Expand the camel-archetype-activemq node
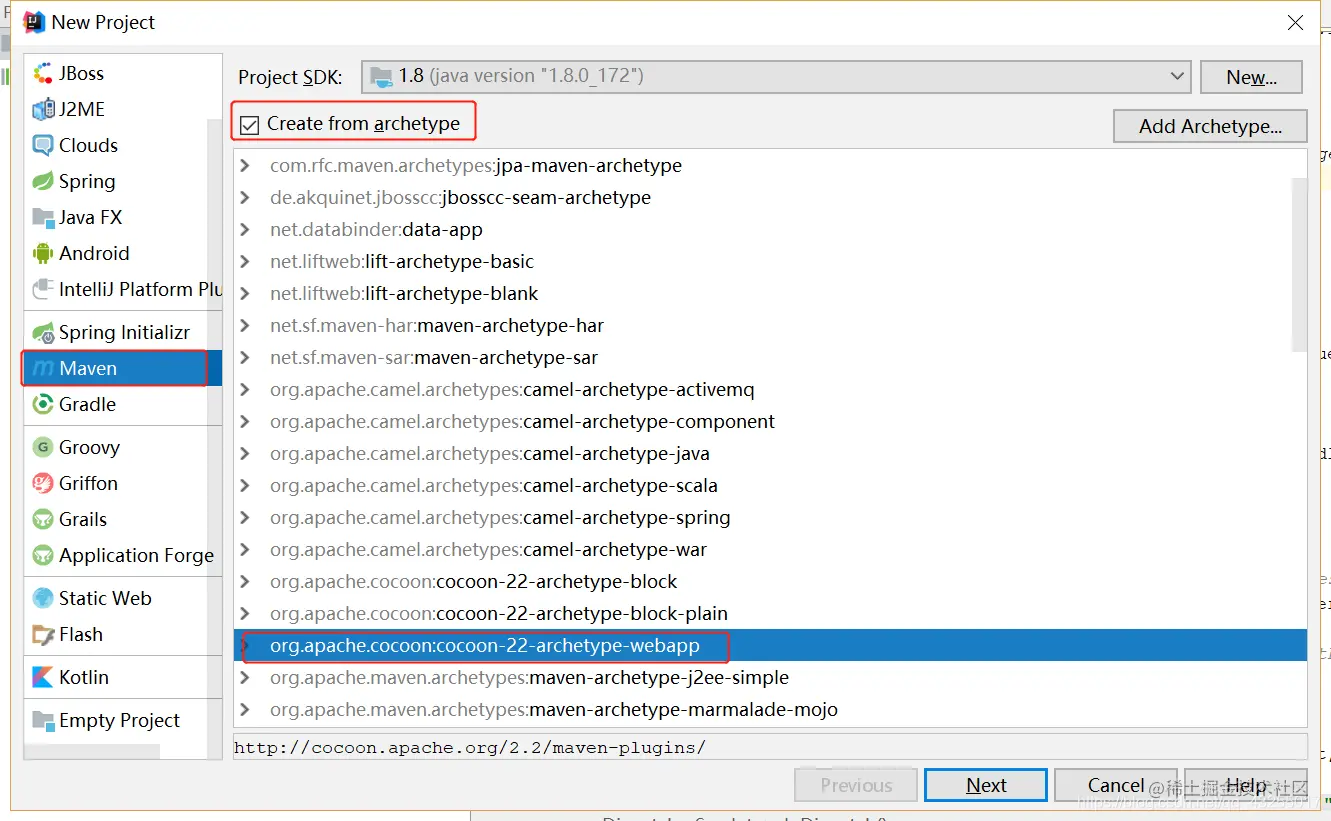 click(246, 390)
